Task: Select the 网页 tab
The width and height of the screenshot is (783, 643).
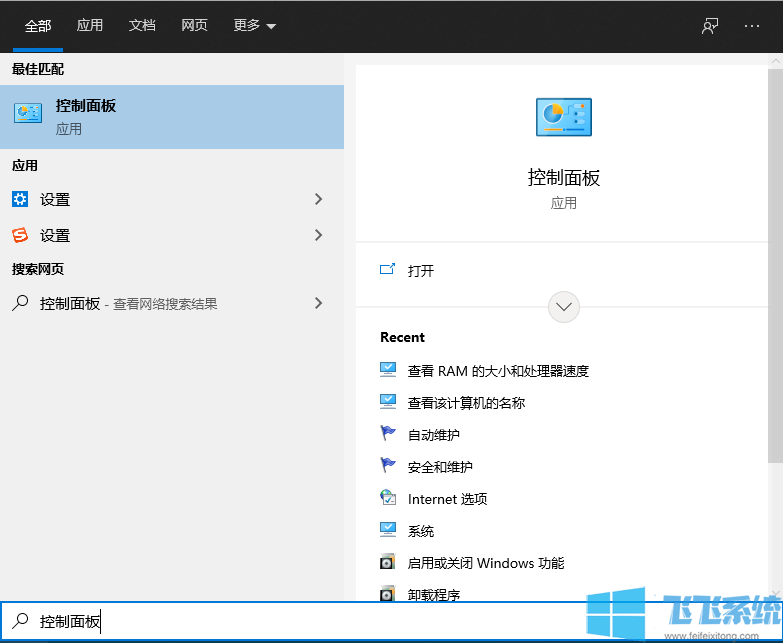Action: pyautogui.click(x=194, y=26)
